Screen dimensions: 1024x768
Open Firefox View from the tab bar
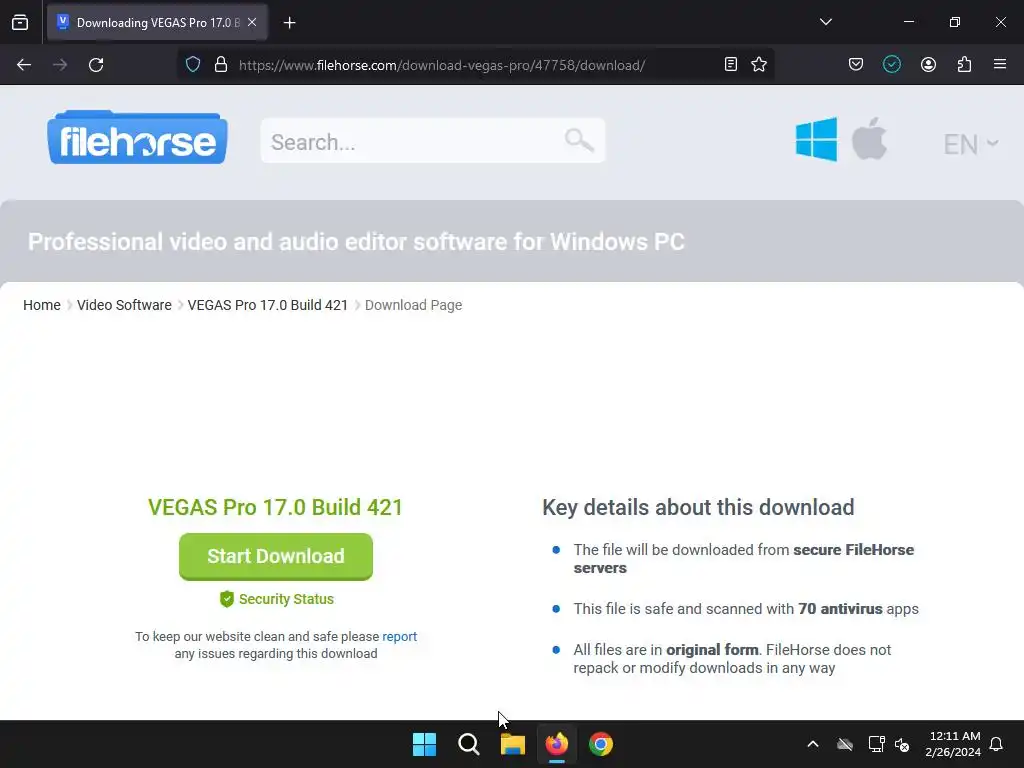click(x=20, y=22)
